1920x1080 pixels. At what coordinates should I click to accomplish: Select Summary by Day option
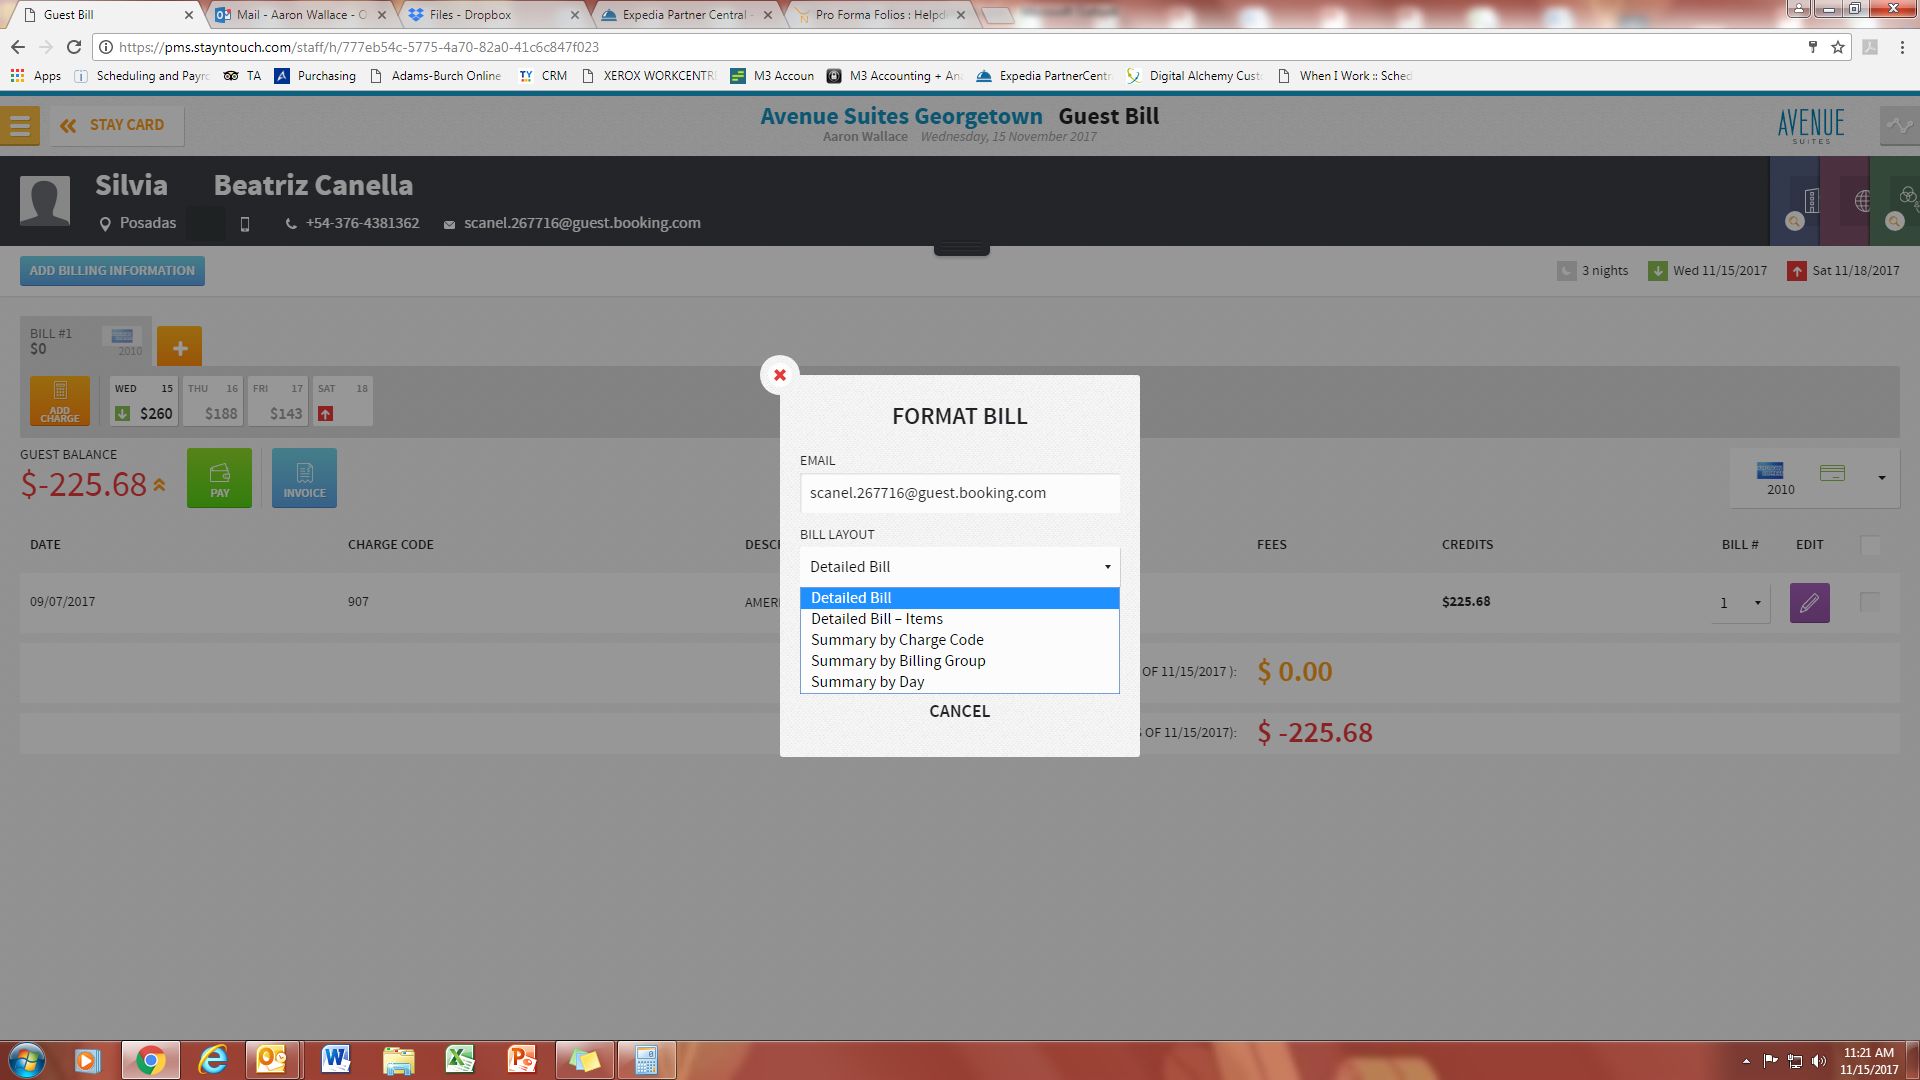pyautogui.click(x=867, y=682)
